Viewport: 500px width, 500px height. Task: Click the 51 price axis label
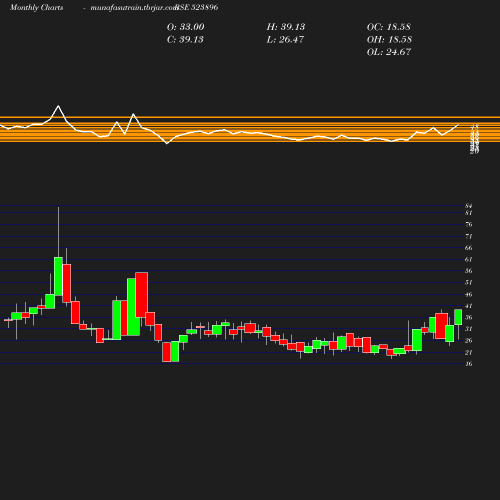click(469, 282)
